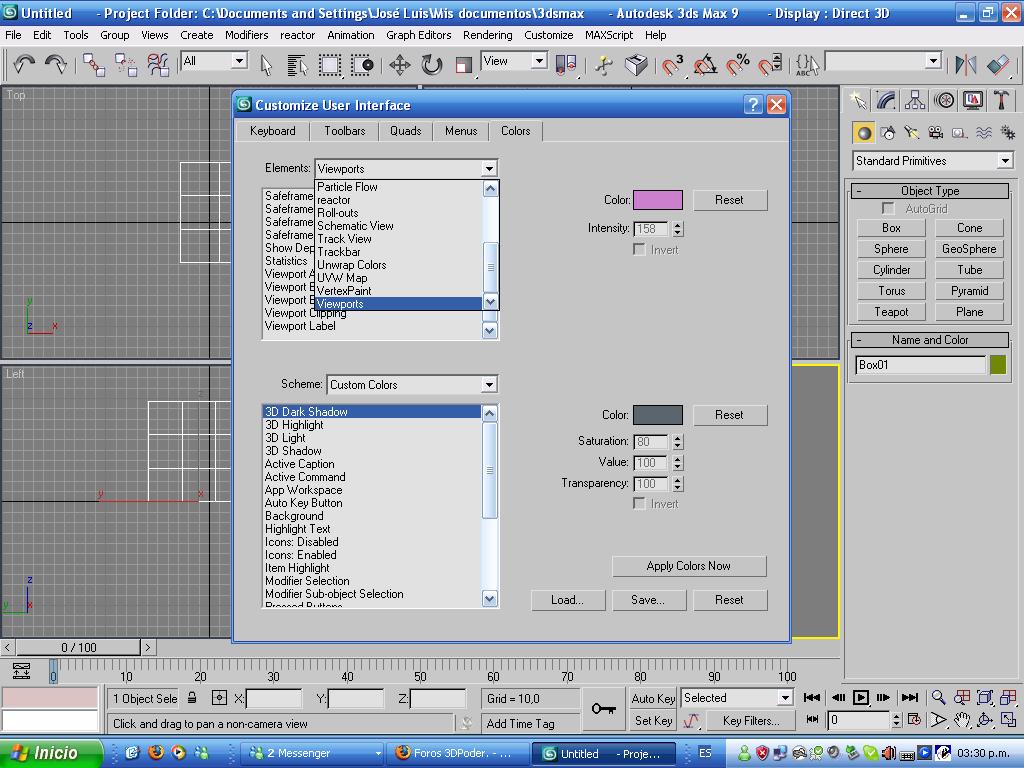Open the Graph Editors menu
The height and width of the screenshot is (768, 1024).
point(419,35)
